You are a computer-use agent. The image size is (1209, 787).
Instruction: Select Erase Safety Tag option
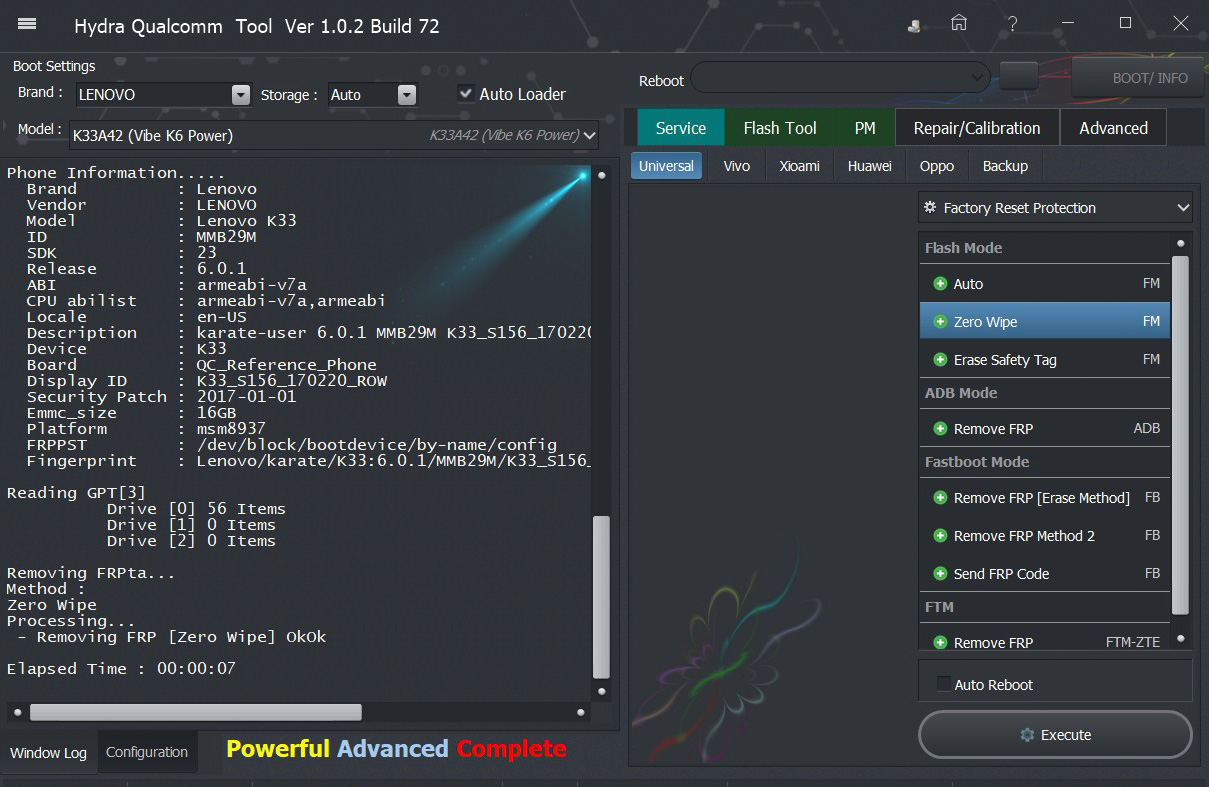point(1044,360)
